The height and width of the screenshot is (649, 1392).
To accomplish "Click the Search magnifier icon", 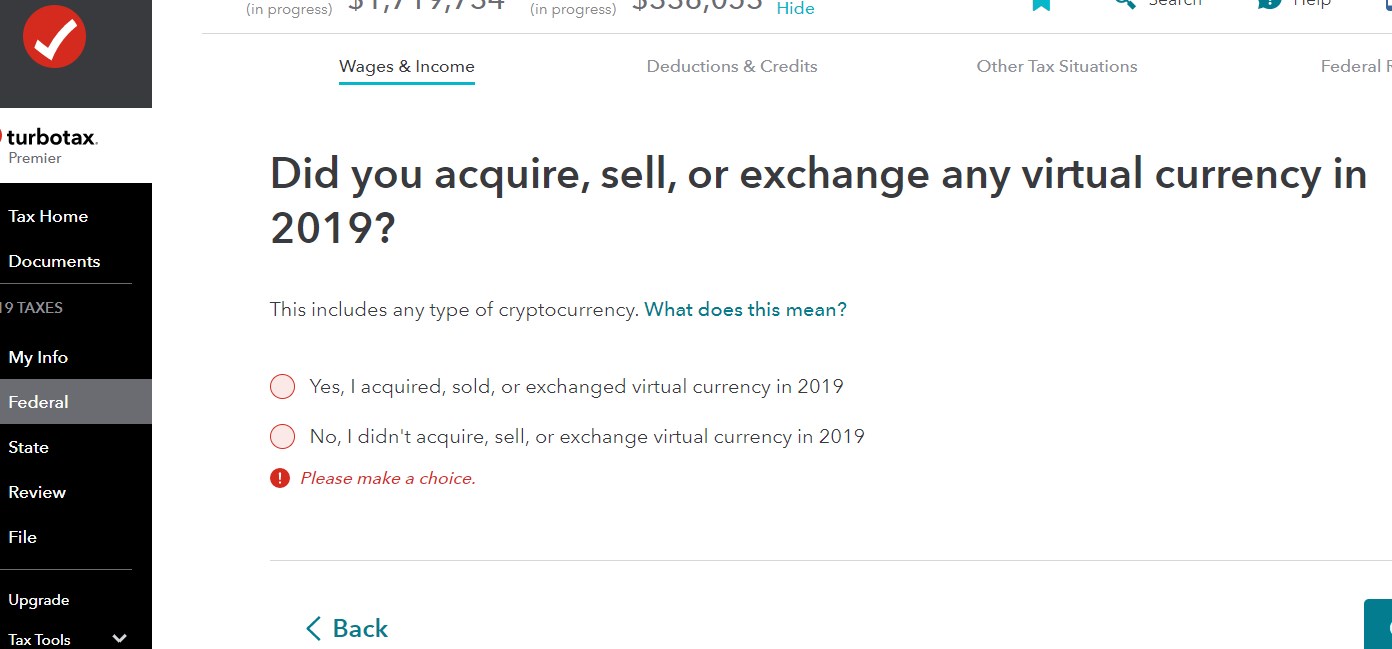I will click(x=1125, y=4).
